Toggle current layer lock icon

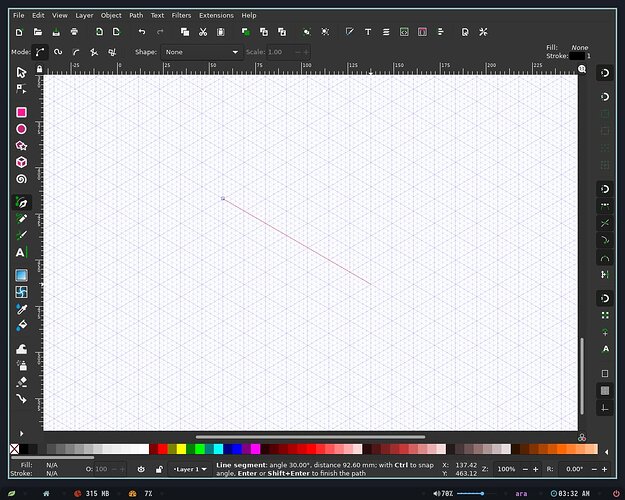[159, 469]
